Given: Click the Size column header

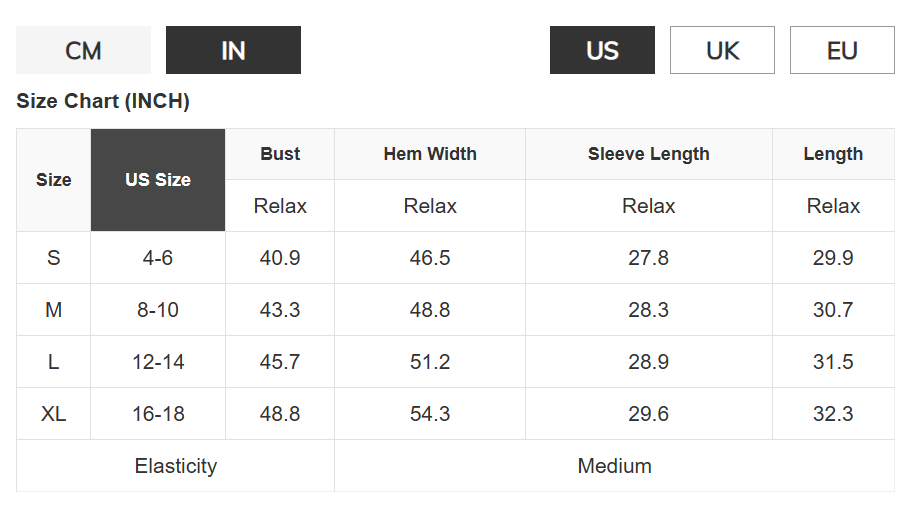Looking at the screenshot, I should click(54, 180).
